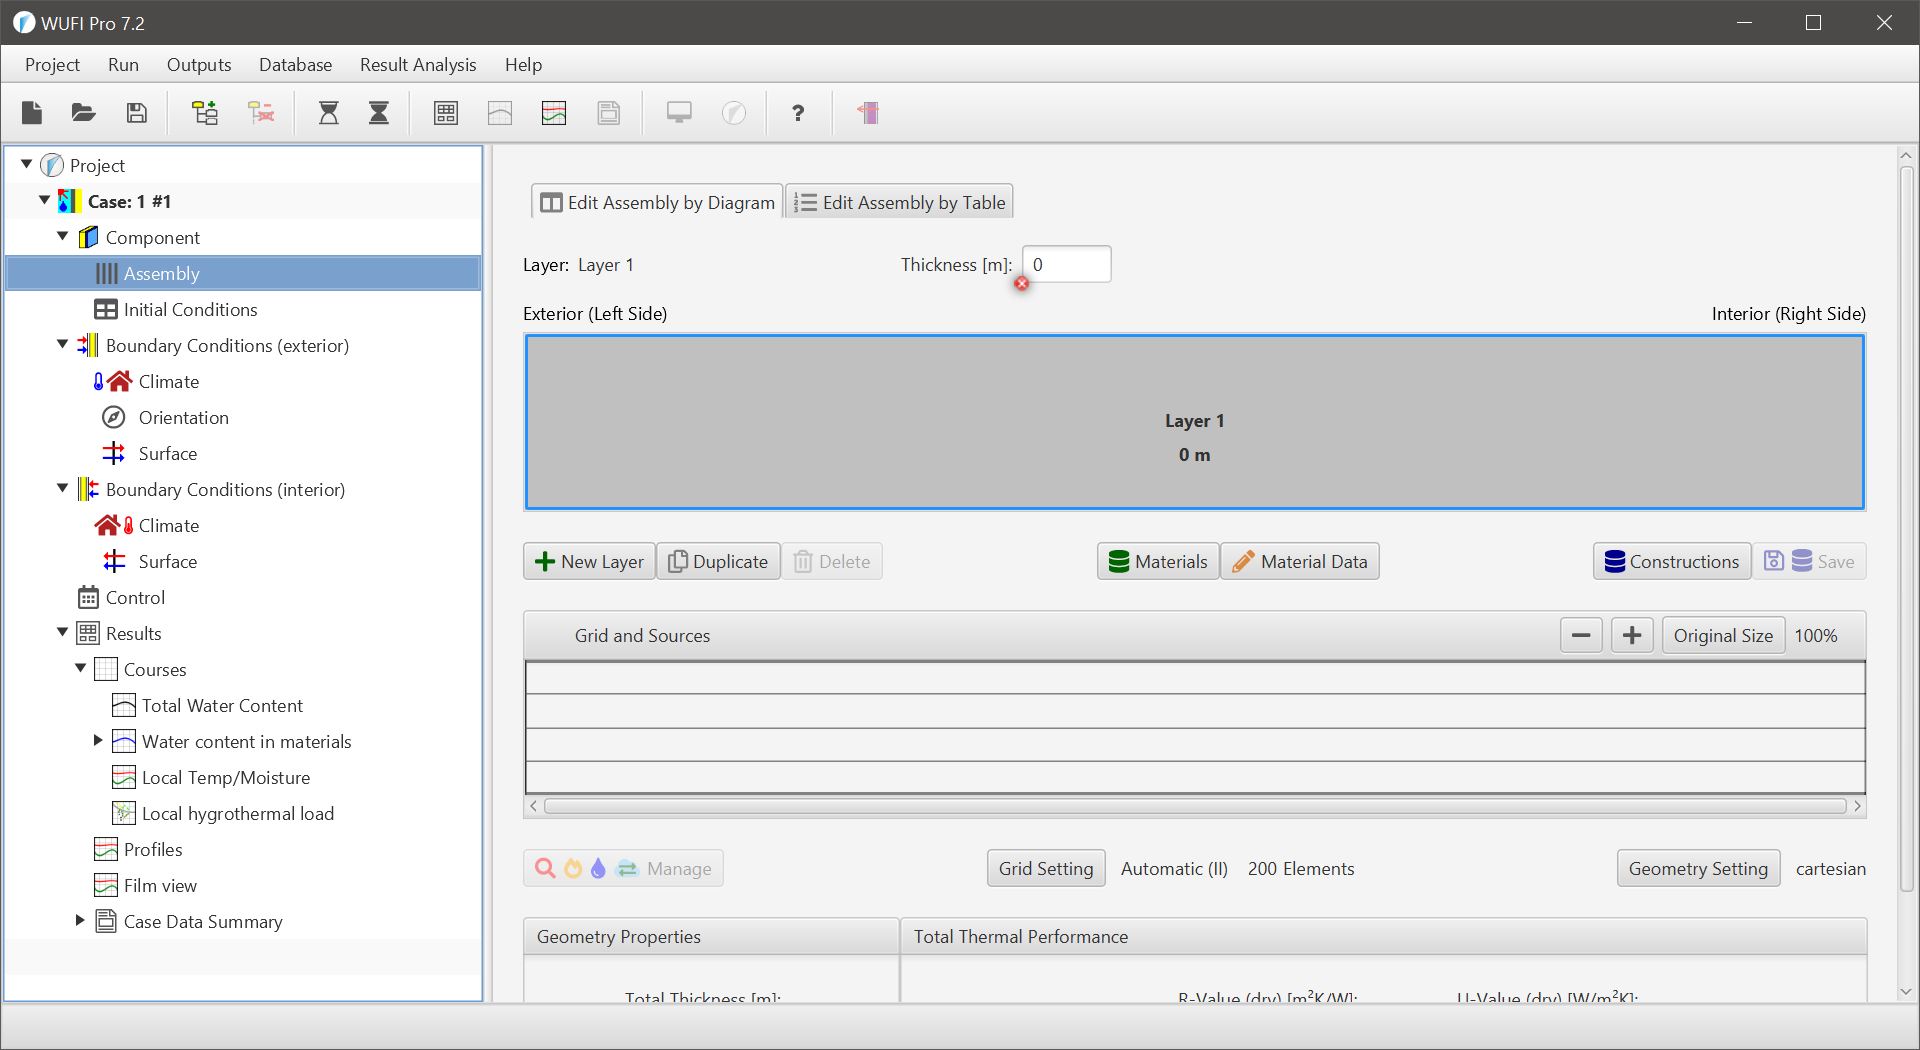Expand Water content in materials node
Screen dimensions: 1920x1050
98,740
